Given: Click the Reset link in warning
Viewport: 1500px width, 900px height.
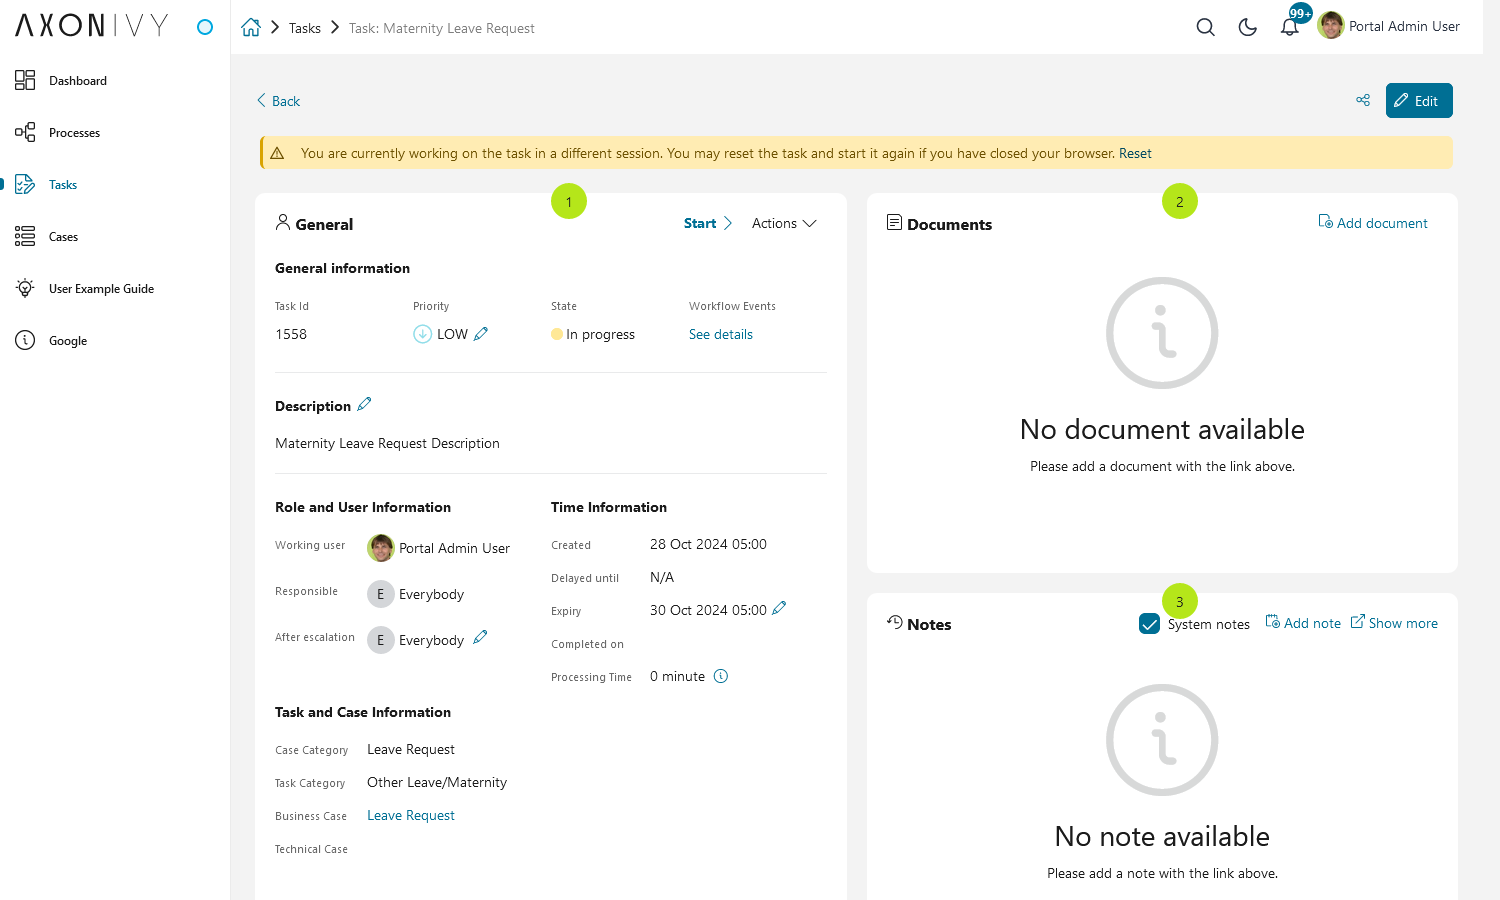Looking at the screenshot, I should 1135,153.
